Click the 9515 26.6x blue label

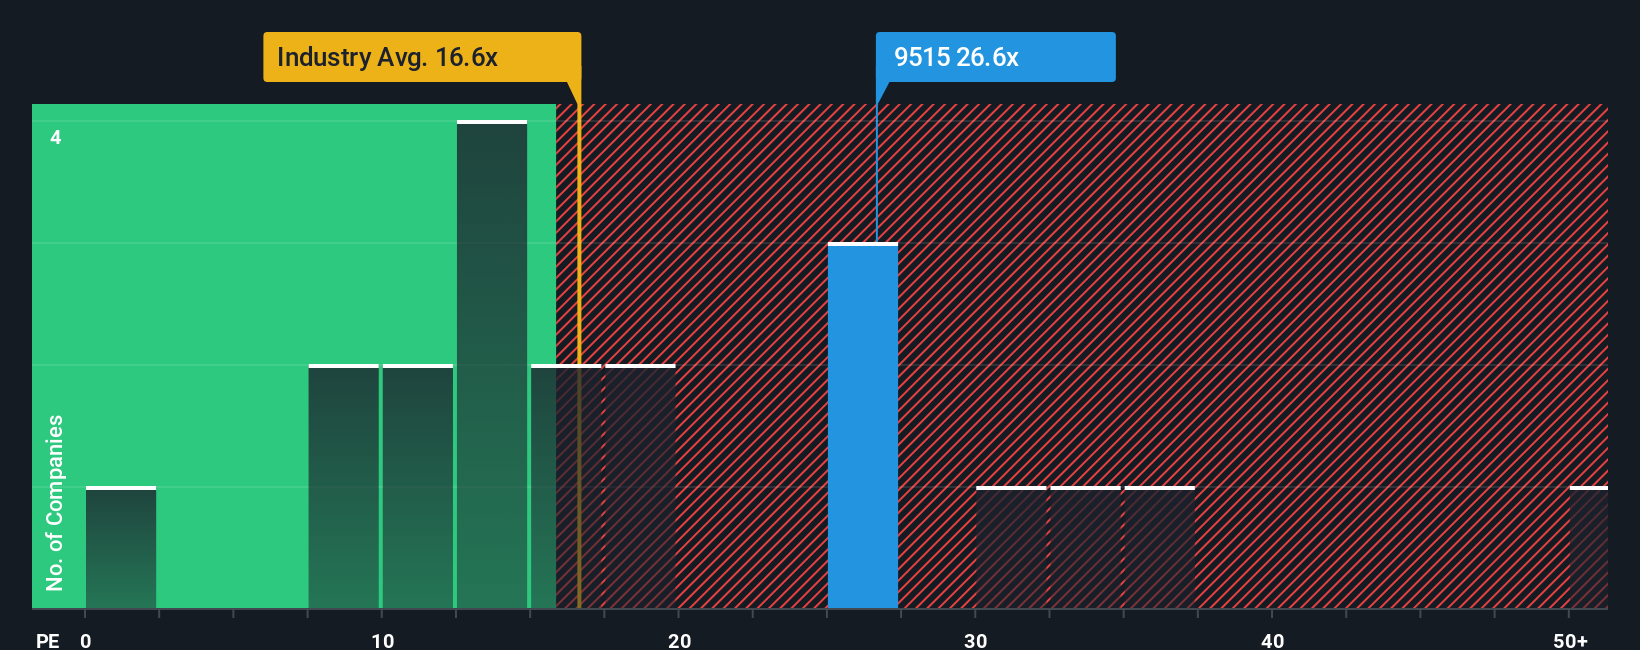click(995, 57)
